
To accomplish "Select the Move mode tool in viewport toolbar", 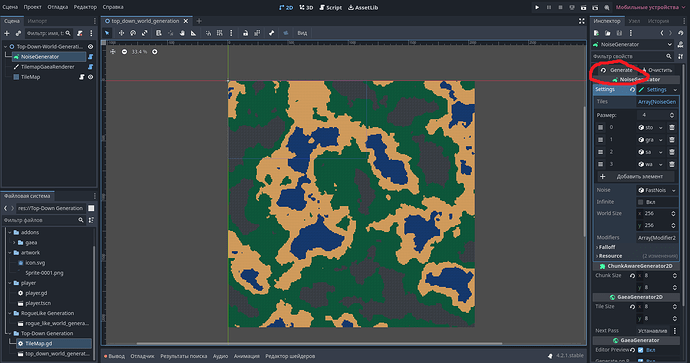I will click(121, 33).
